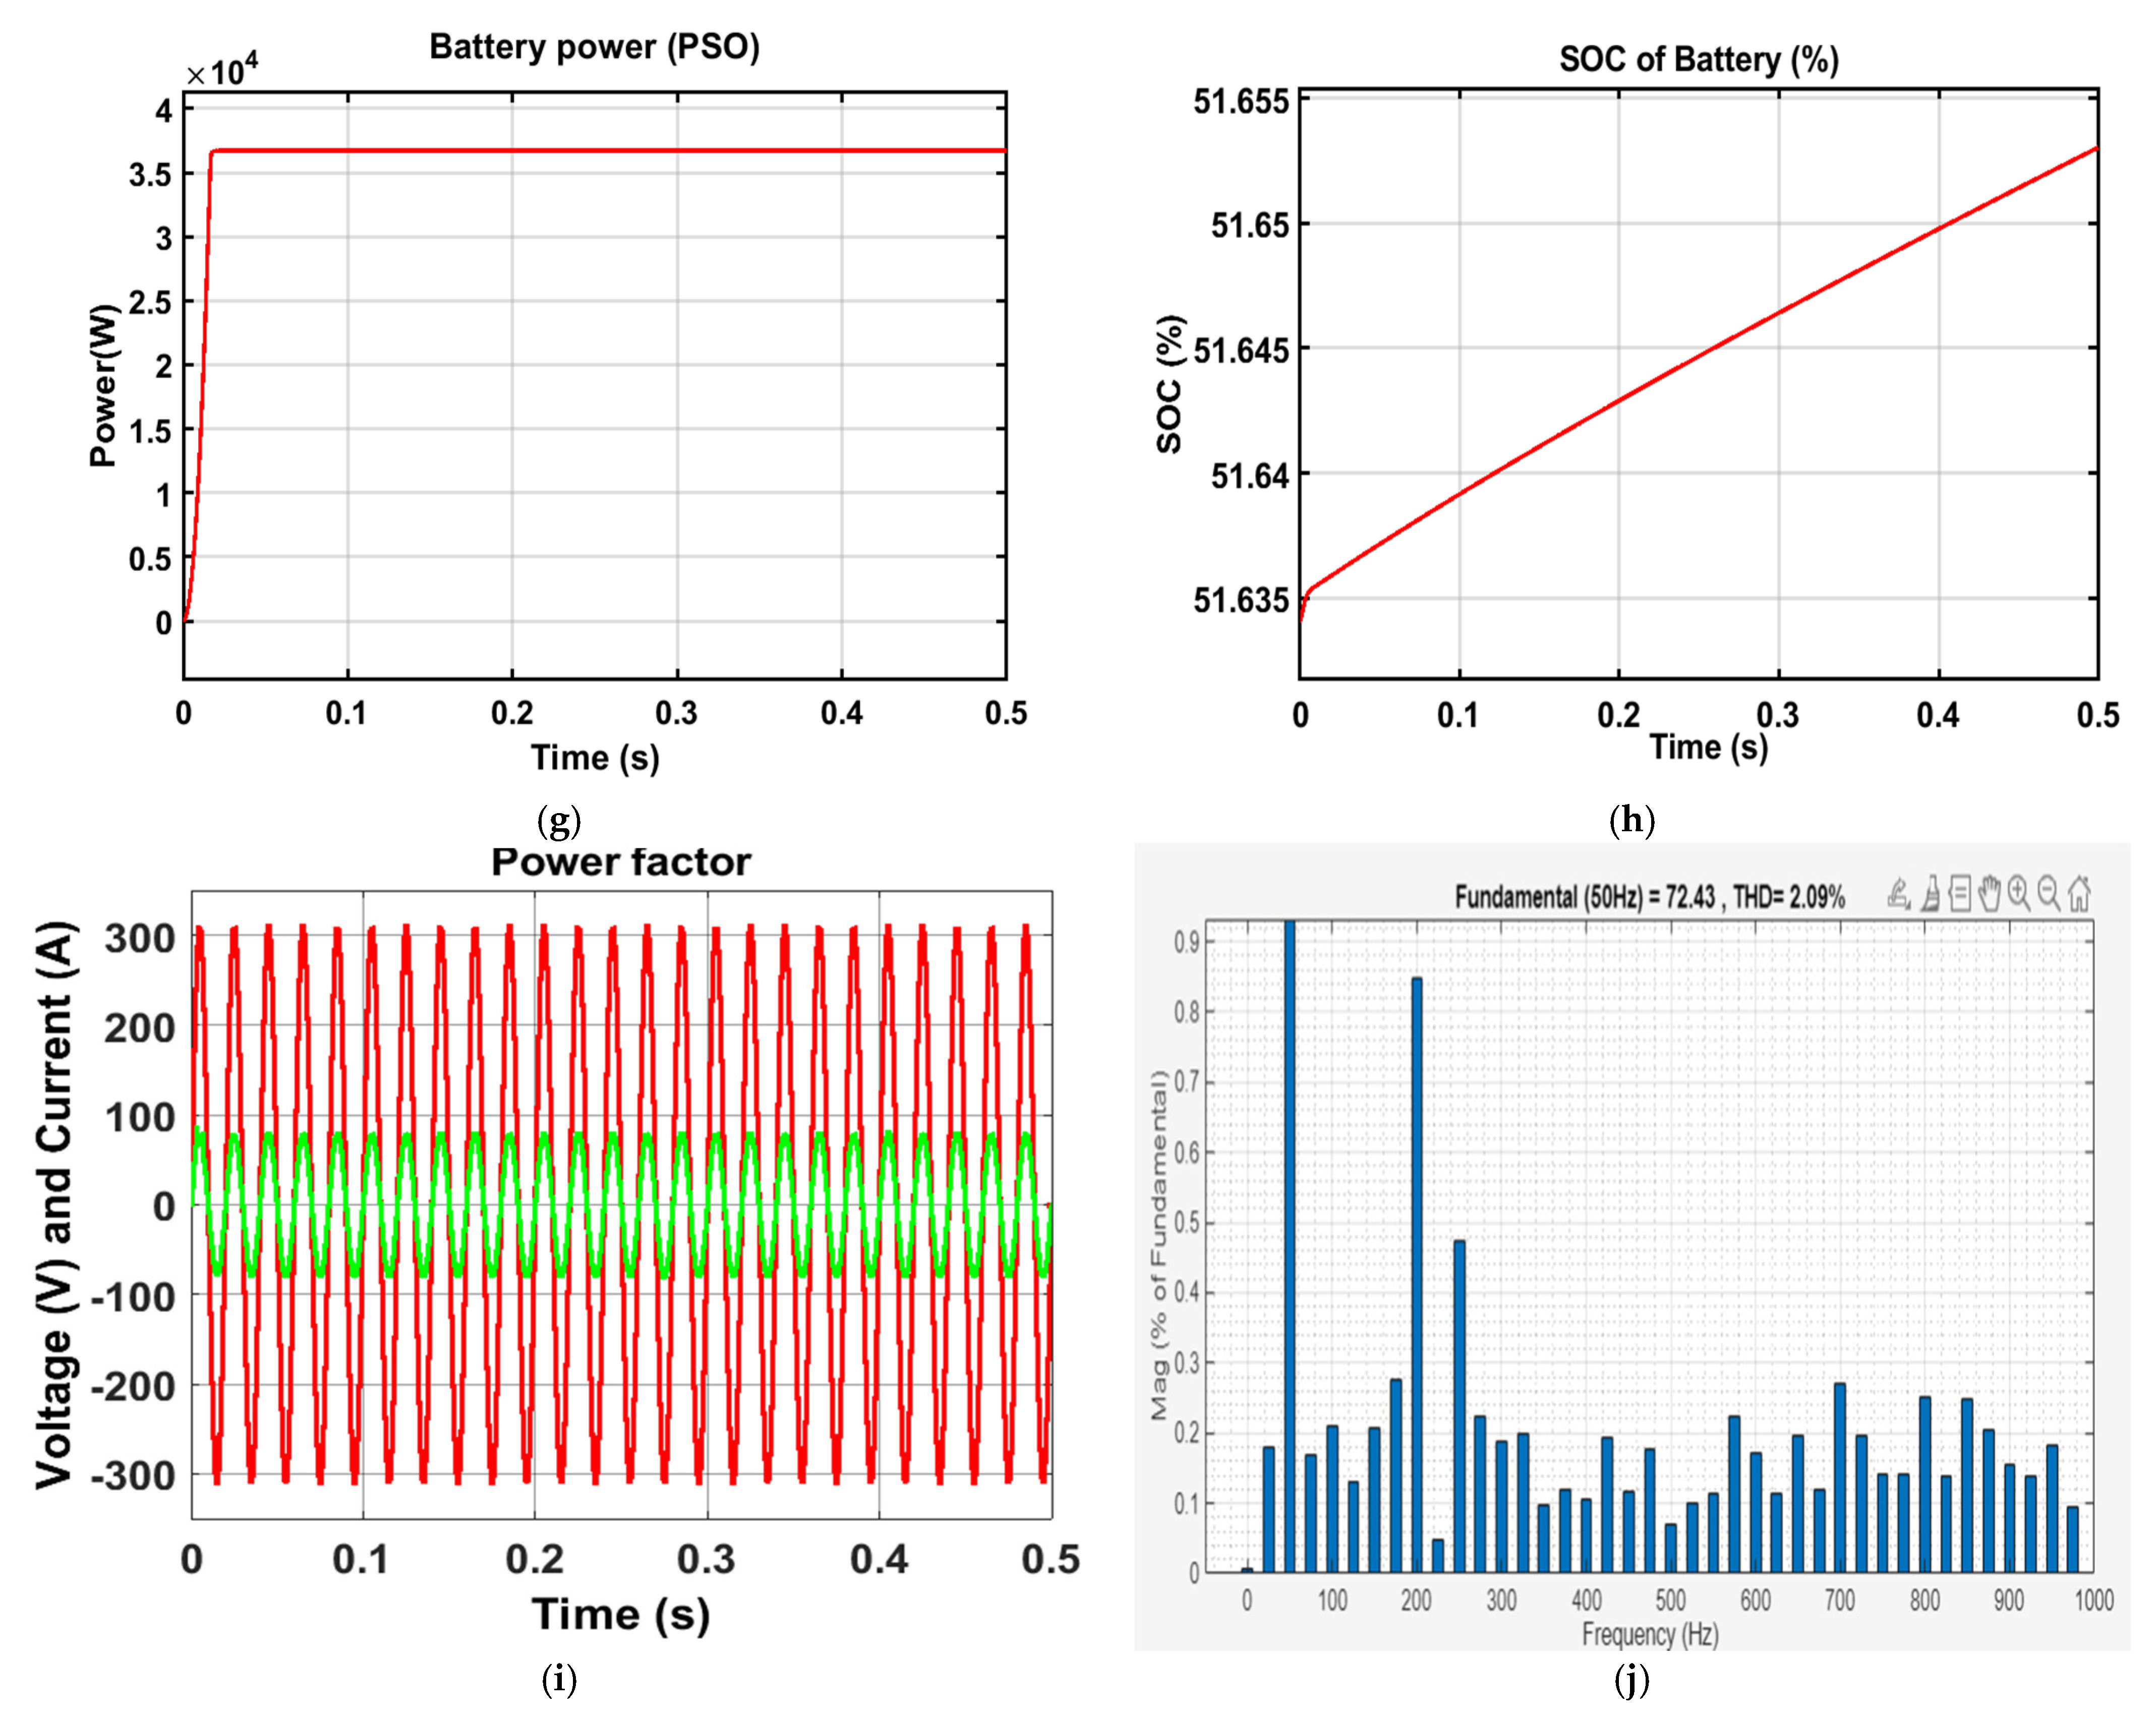2156x1719 pixels.
Task: Click the Power(W) y-axis label
Action: (x=103, y=385)
